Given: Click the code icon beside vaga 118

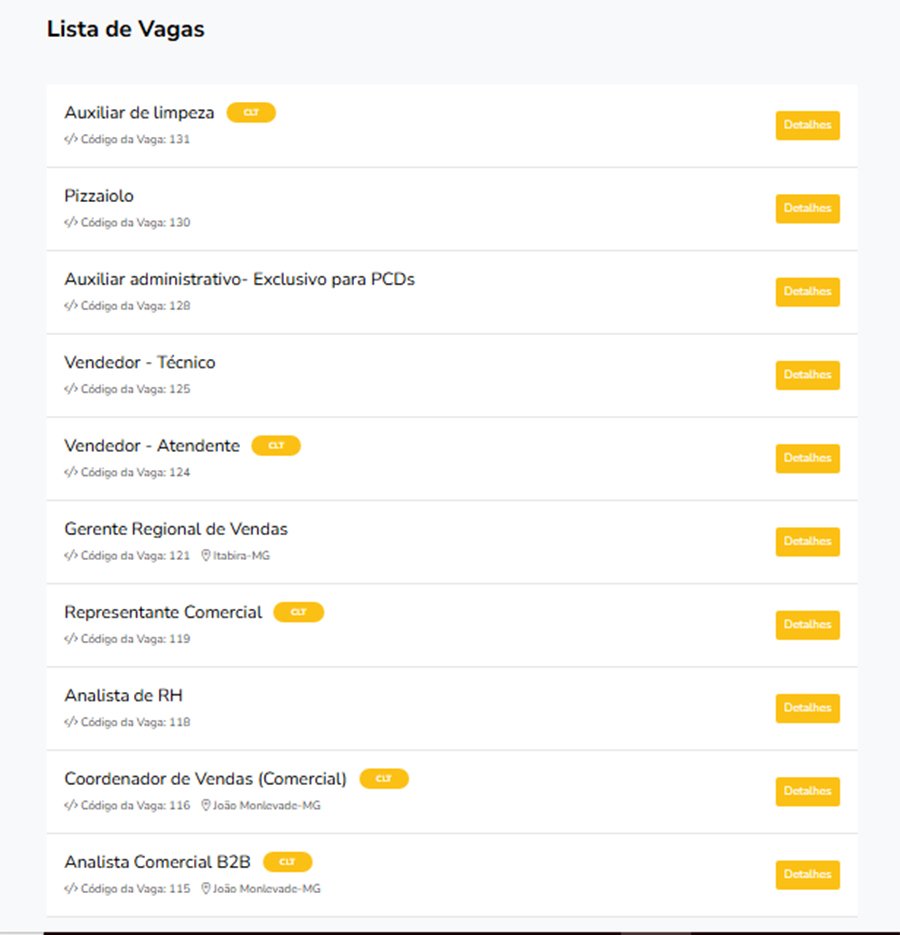Looking at the screenshot, I should (70, 722).
